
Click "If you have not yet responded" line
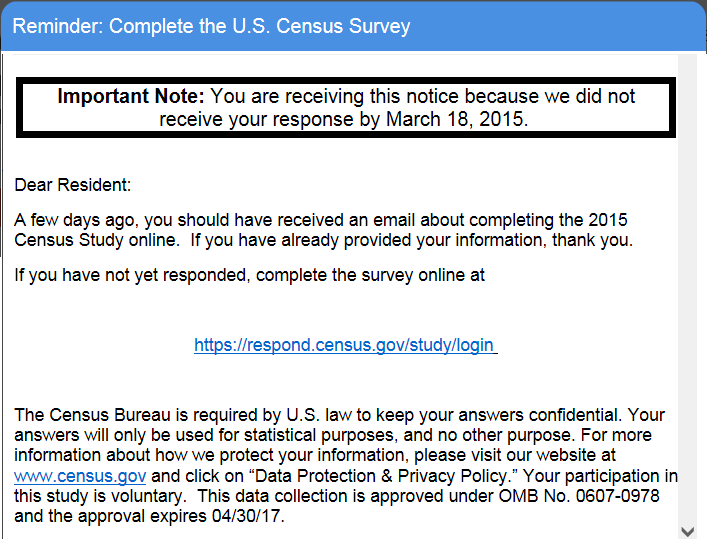[249, 275]
